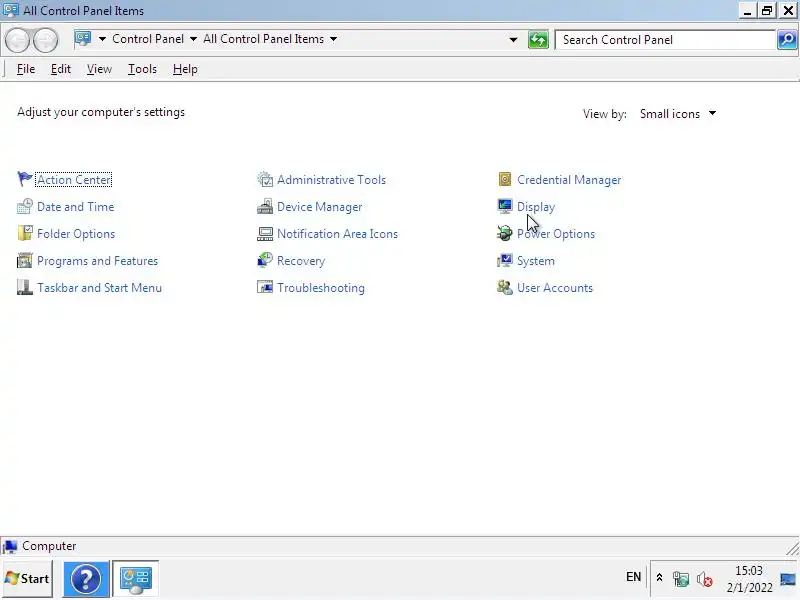
Task: Open the Taskbar and Start Menu link
Action: (x=99, y=288)
